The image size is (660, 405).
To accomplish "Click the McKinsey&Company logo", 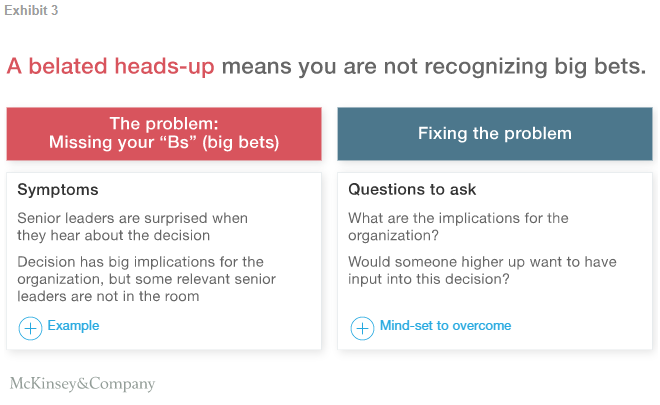I will point(82,383).
